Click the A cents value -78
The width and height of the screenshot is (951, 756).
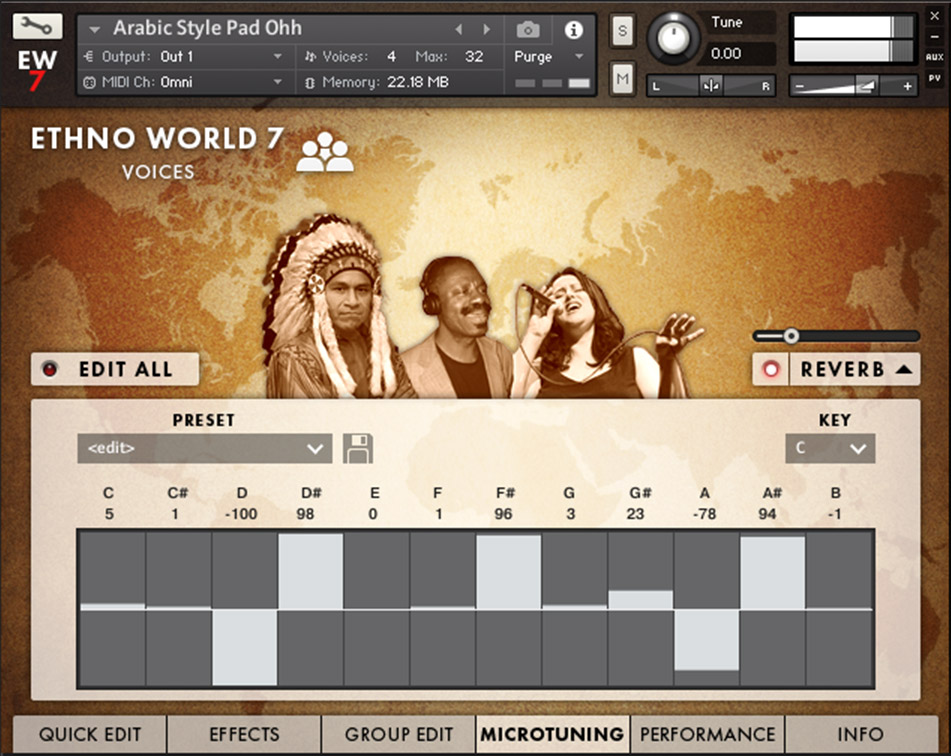coord(704,514)
